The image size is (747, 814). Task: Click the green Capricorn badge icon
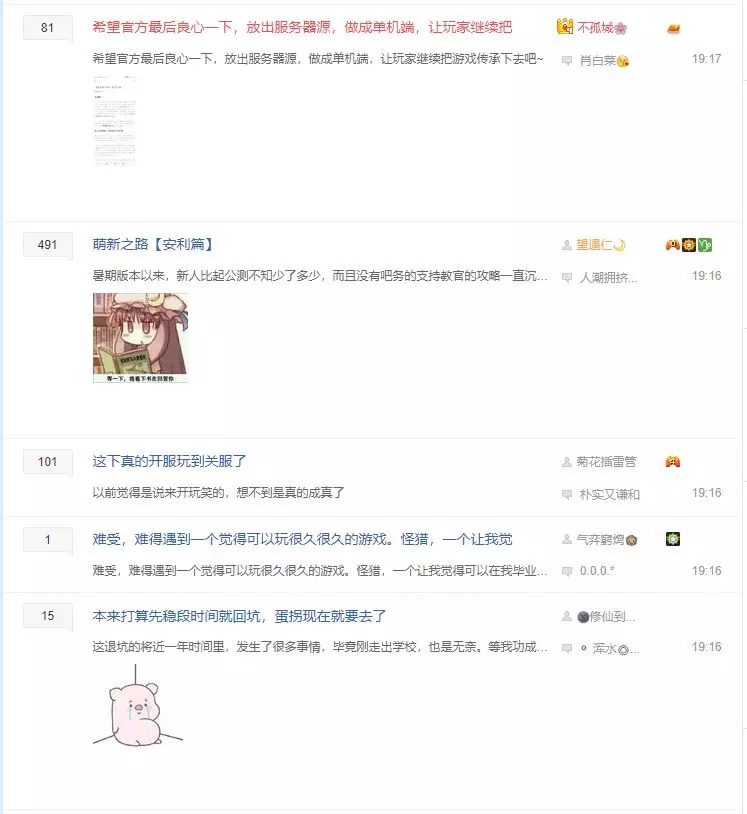(704, 245)
